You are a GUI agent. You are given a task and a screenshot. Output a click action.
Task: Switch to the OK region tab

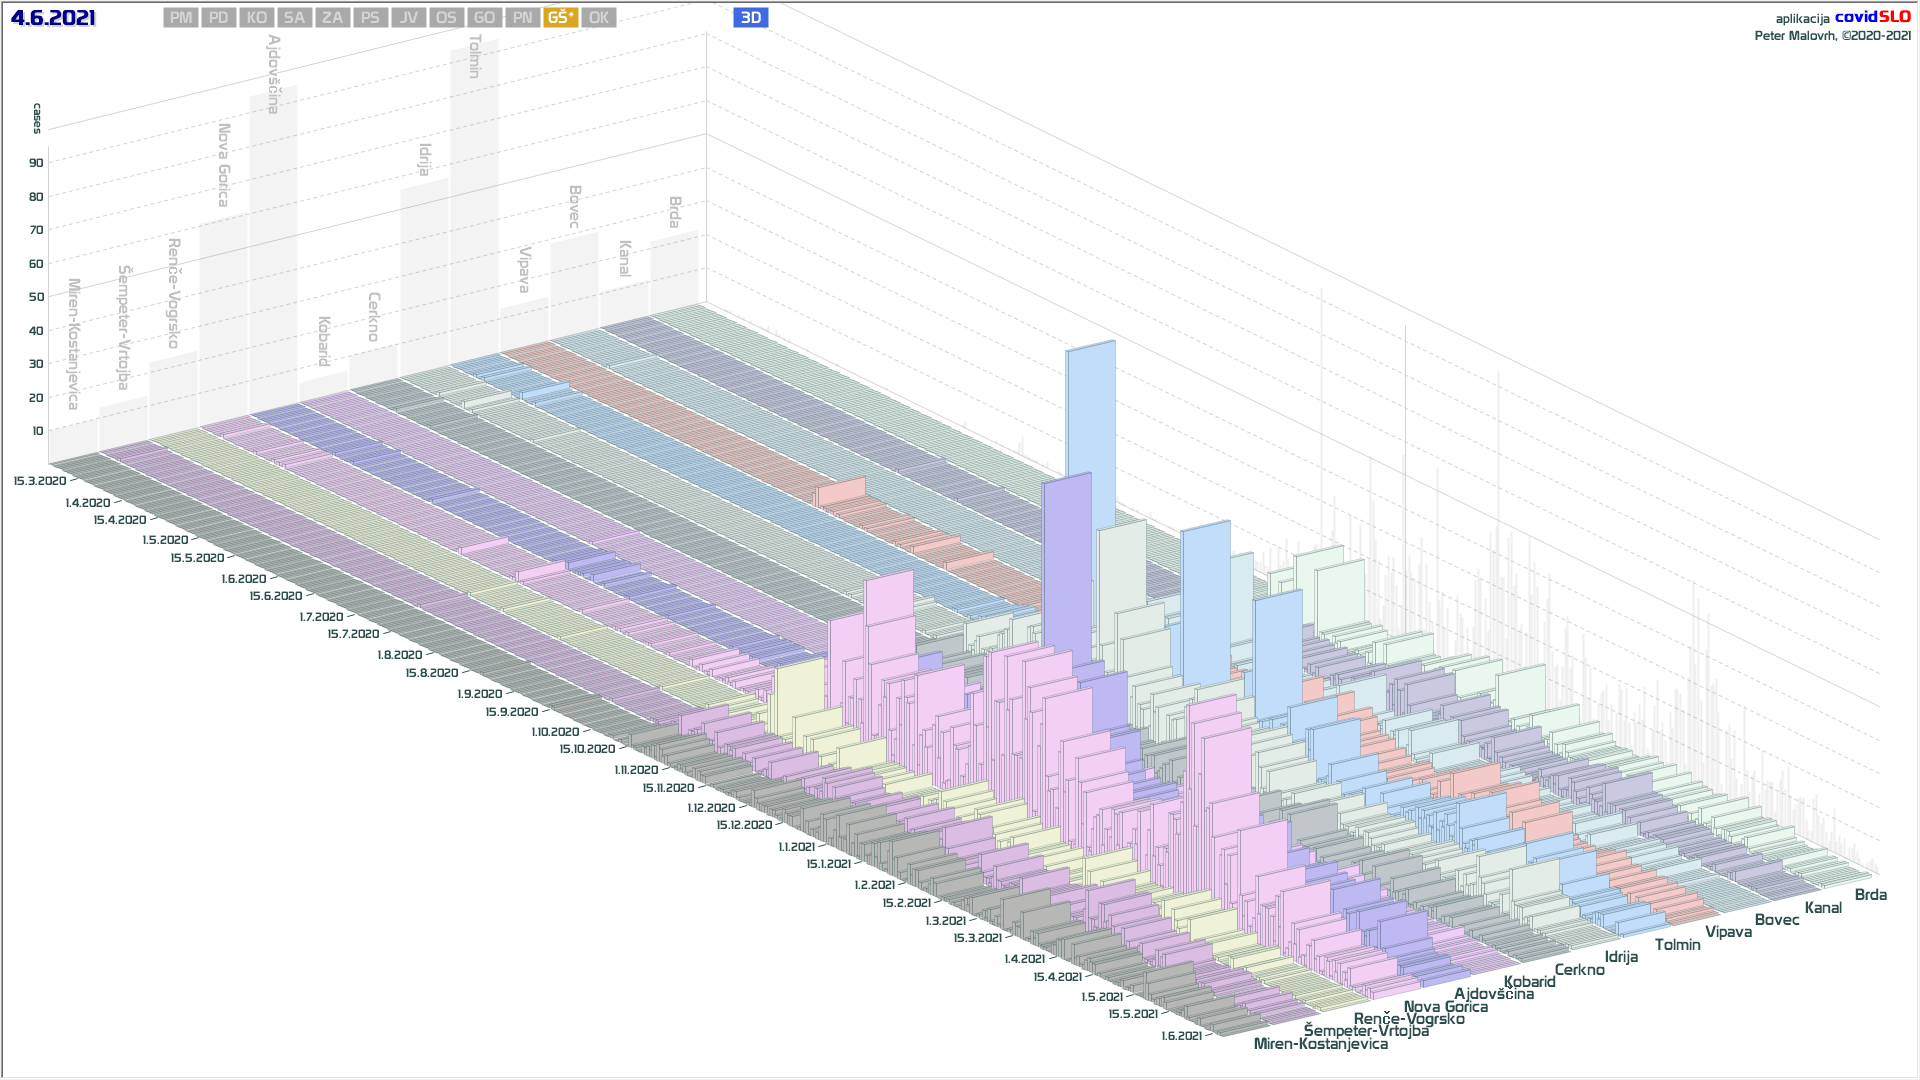[x=598, y=18]
